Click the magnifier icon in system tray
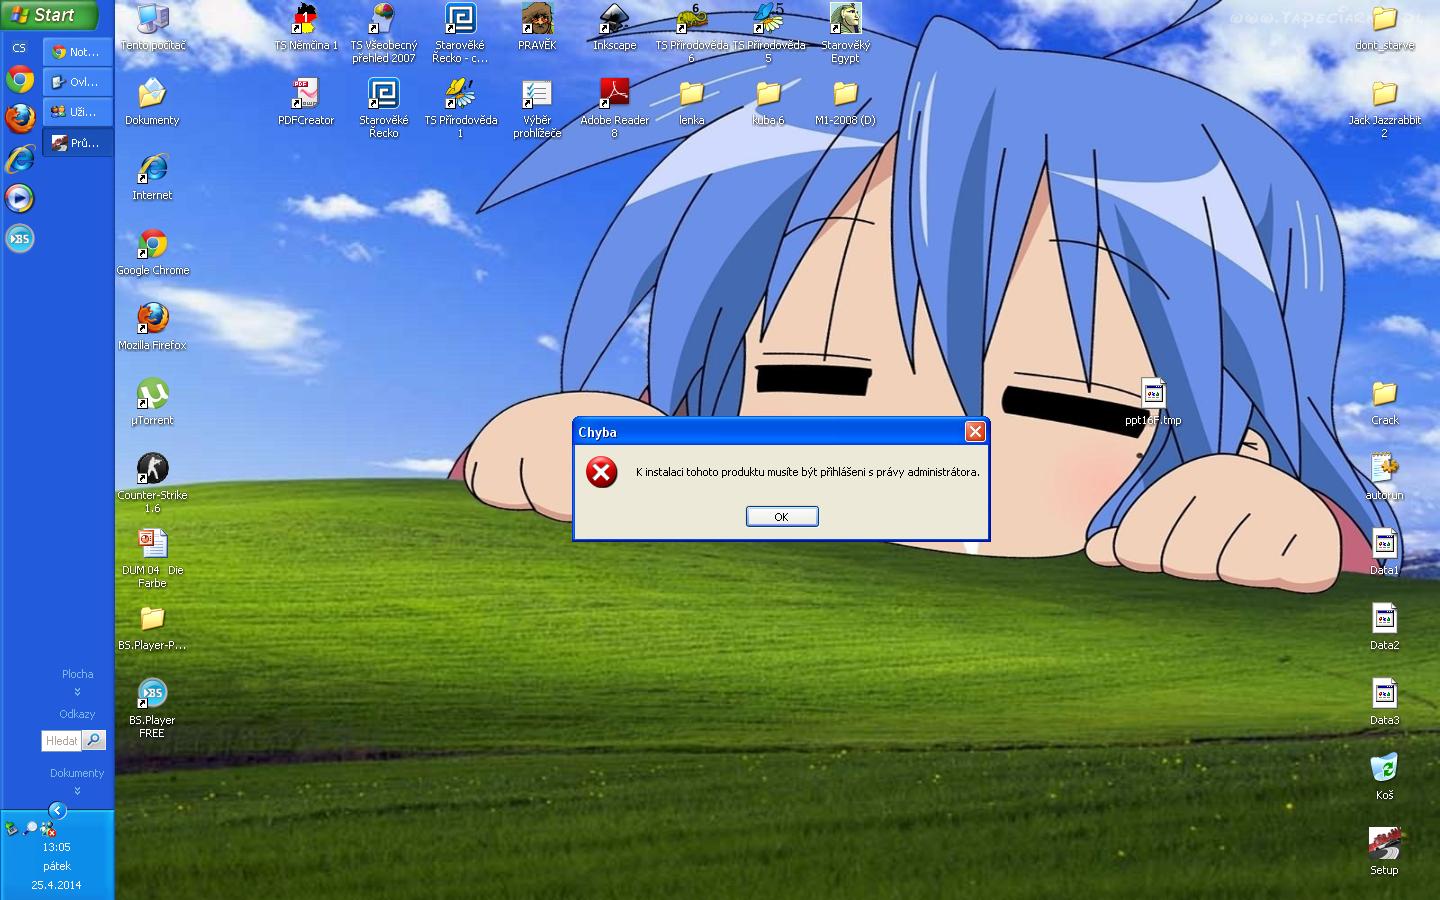1440x900 pixels. 31,828
